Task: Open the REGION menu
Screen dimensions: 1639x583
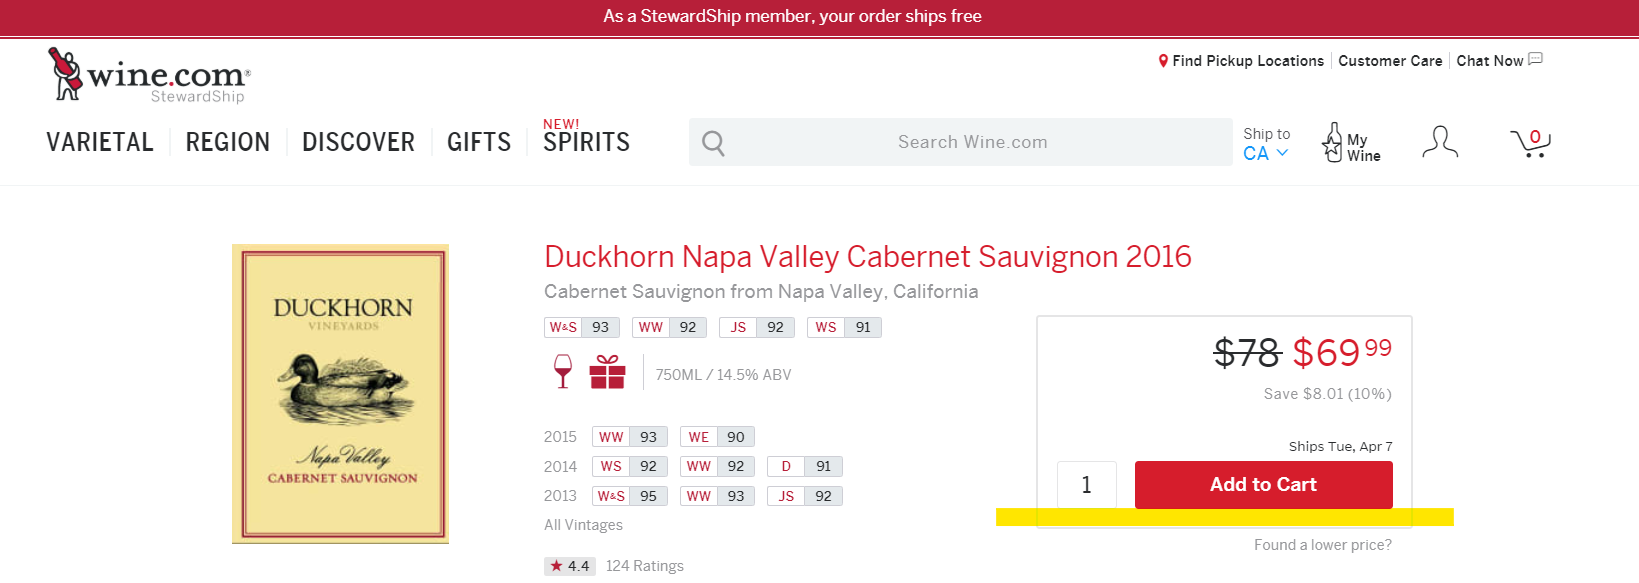Action: coord(228,142)
